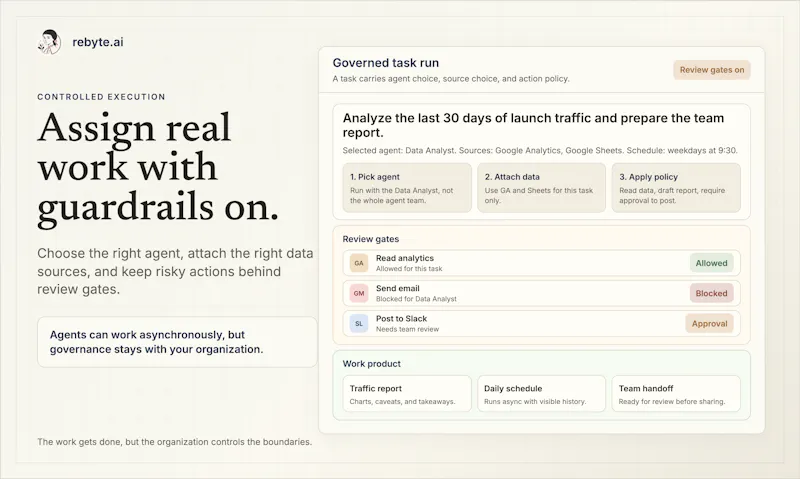Click the Governed task run heading

(x=386, y=63)
